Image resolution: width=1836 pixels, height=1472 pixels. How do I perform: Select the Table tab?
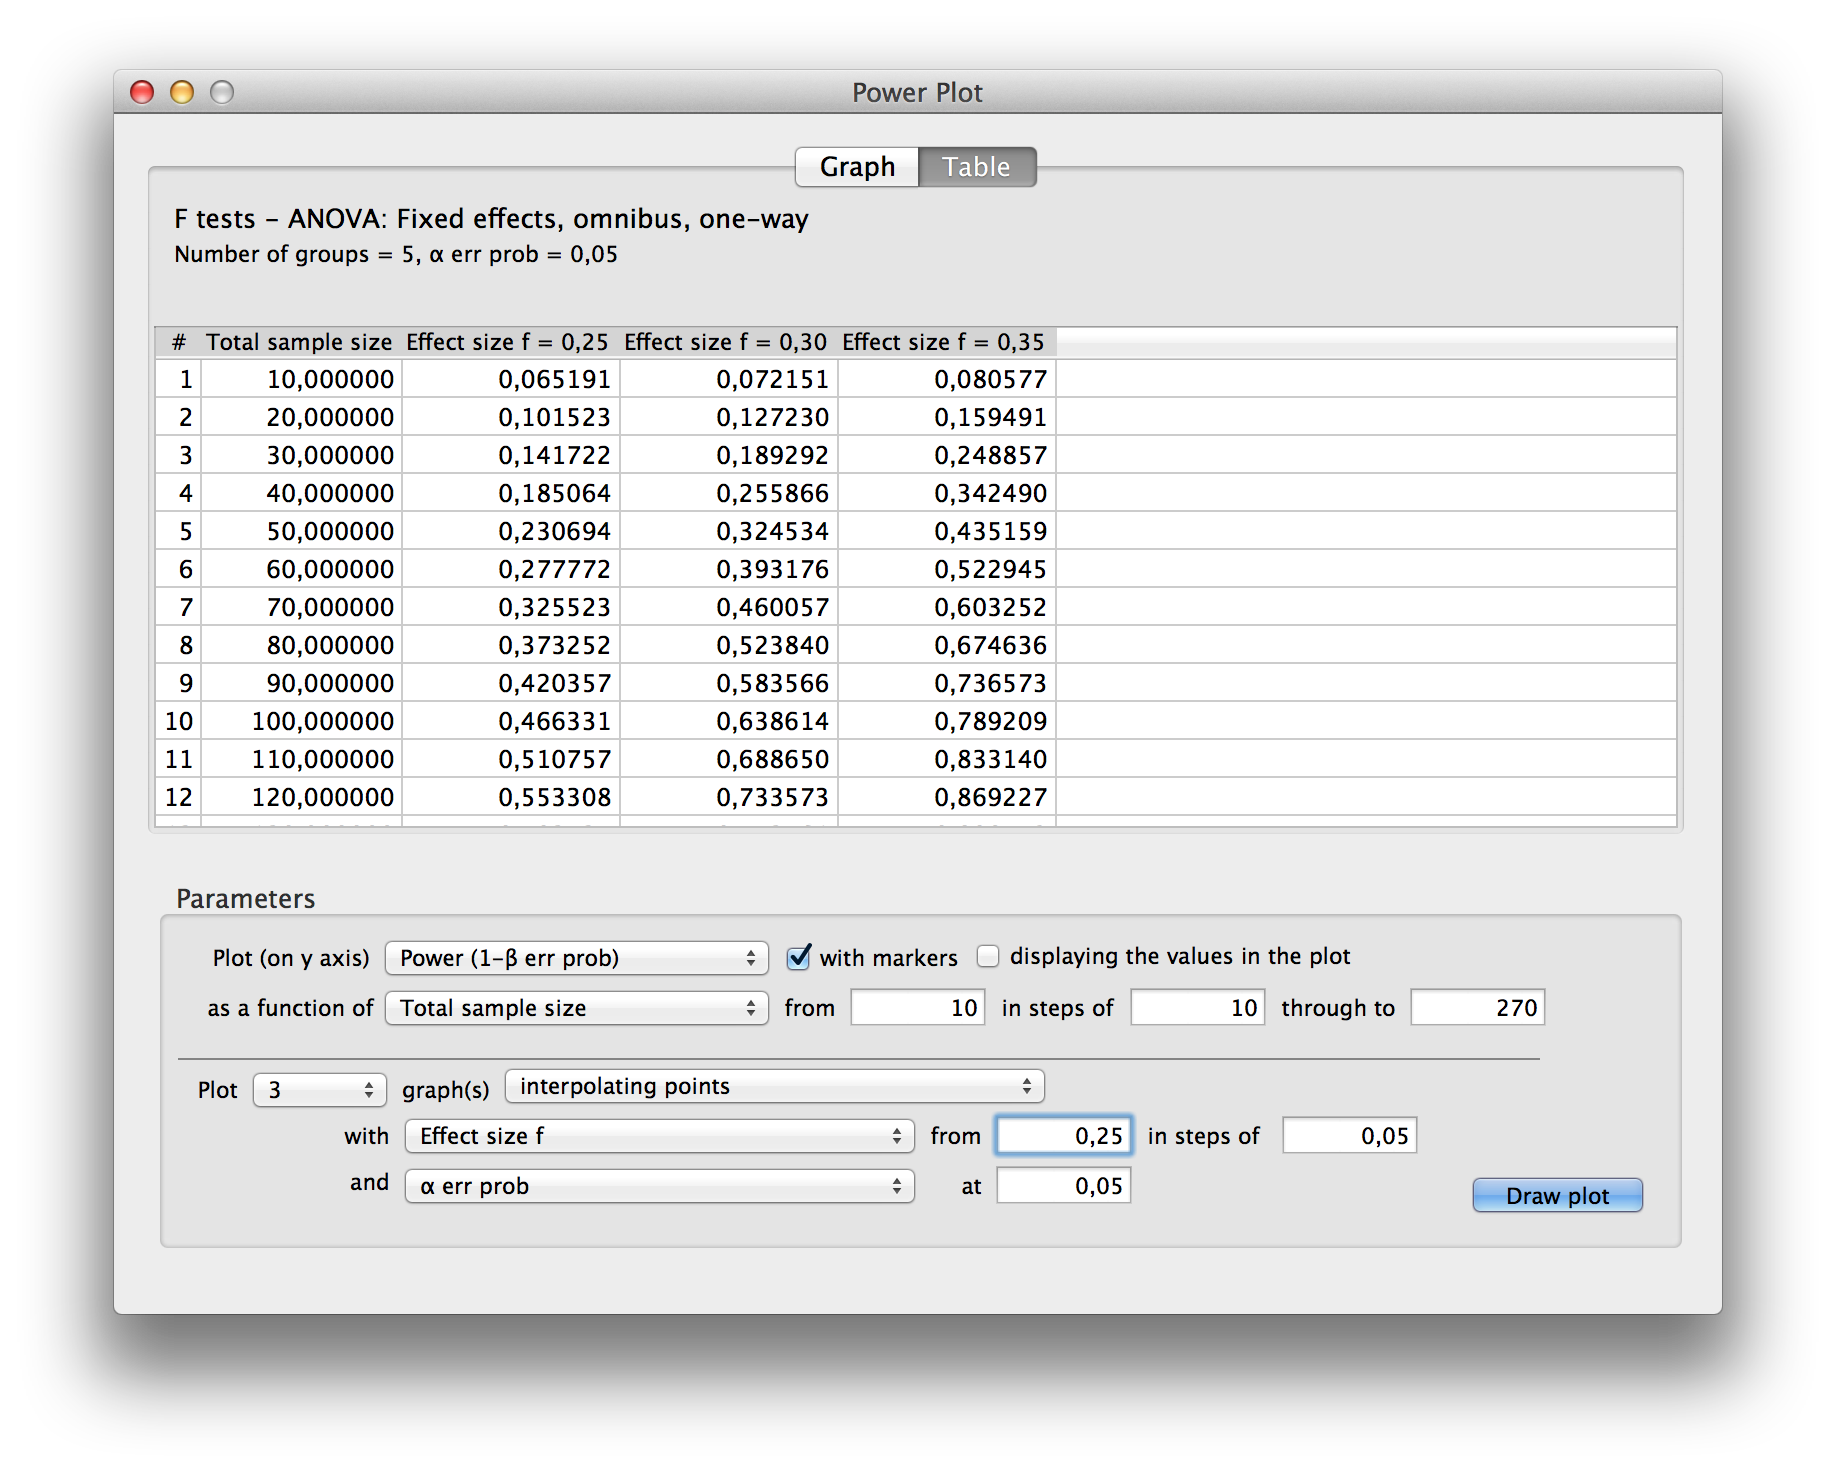(x=977, y=167)
